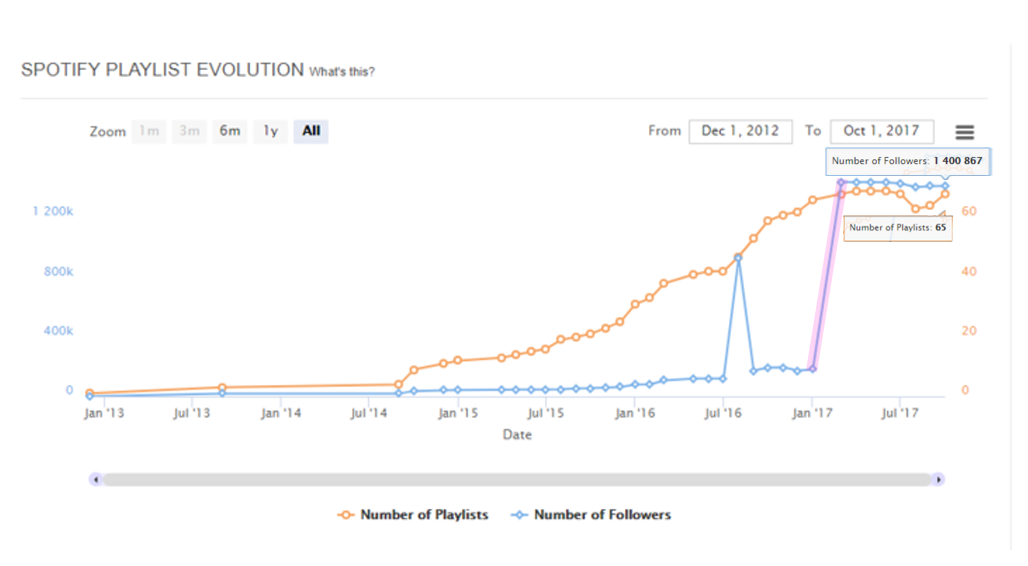The height and width of the screenshot is (566, 1028).
Task: Click the chart range navigator scrollbar track
Action: (517, 480)
